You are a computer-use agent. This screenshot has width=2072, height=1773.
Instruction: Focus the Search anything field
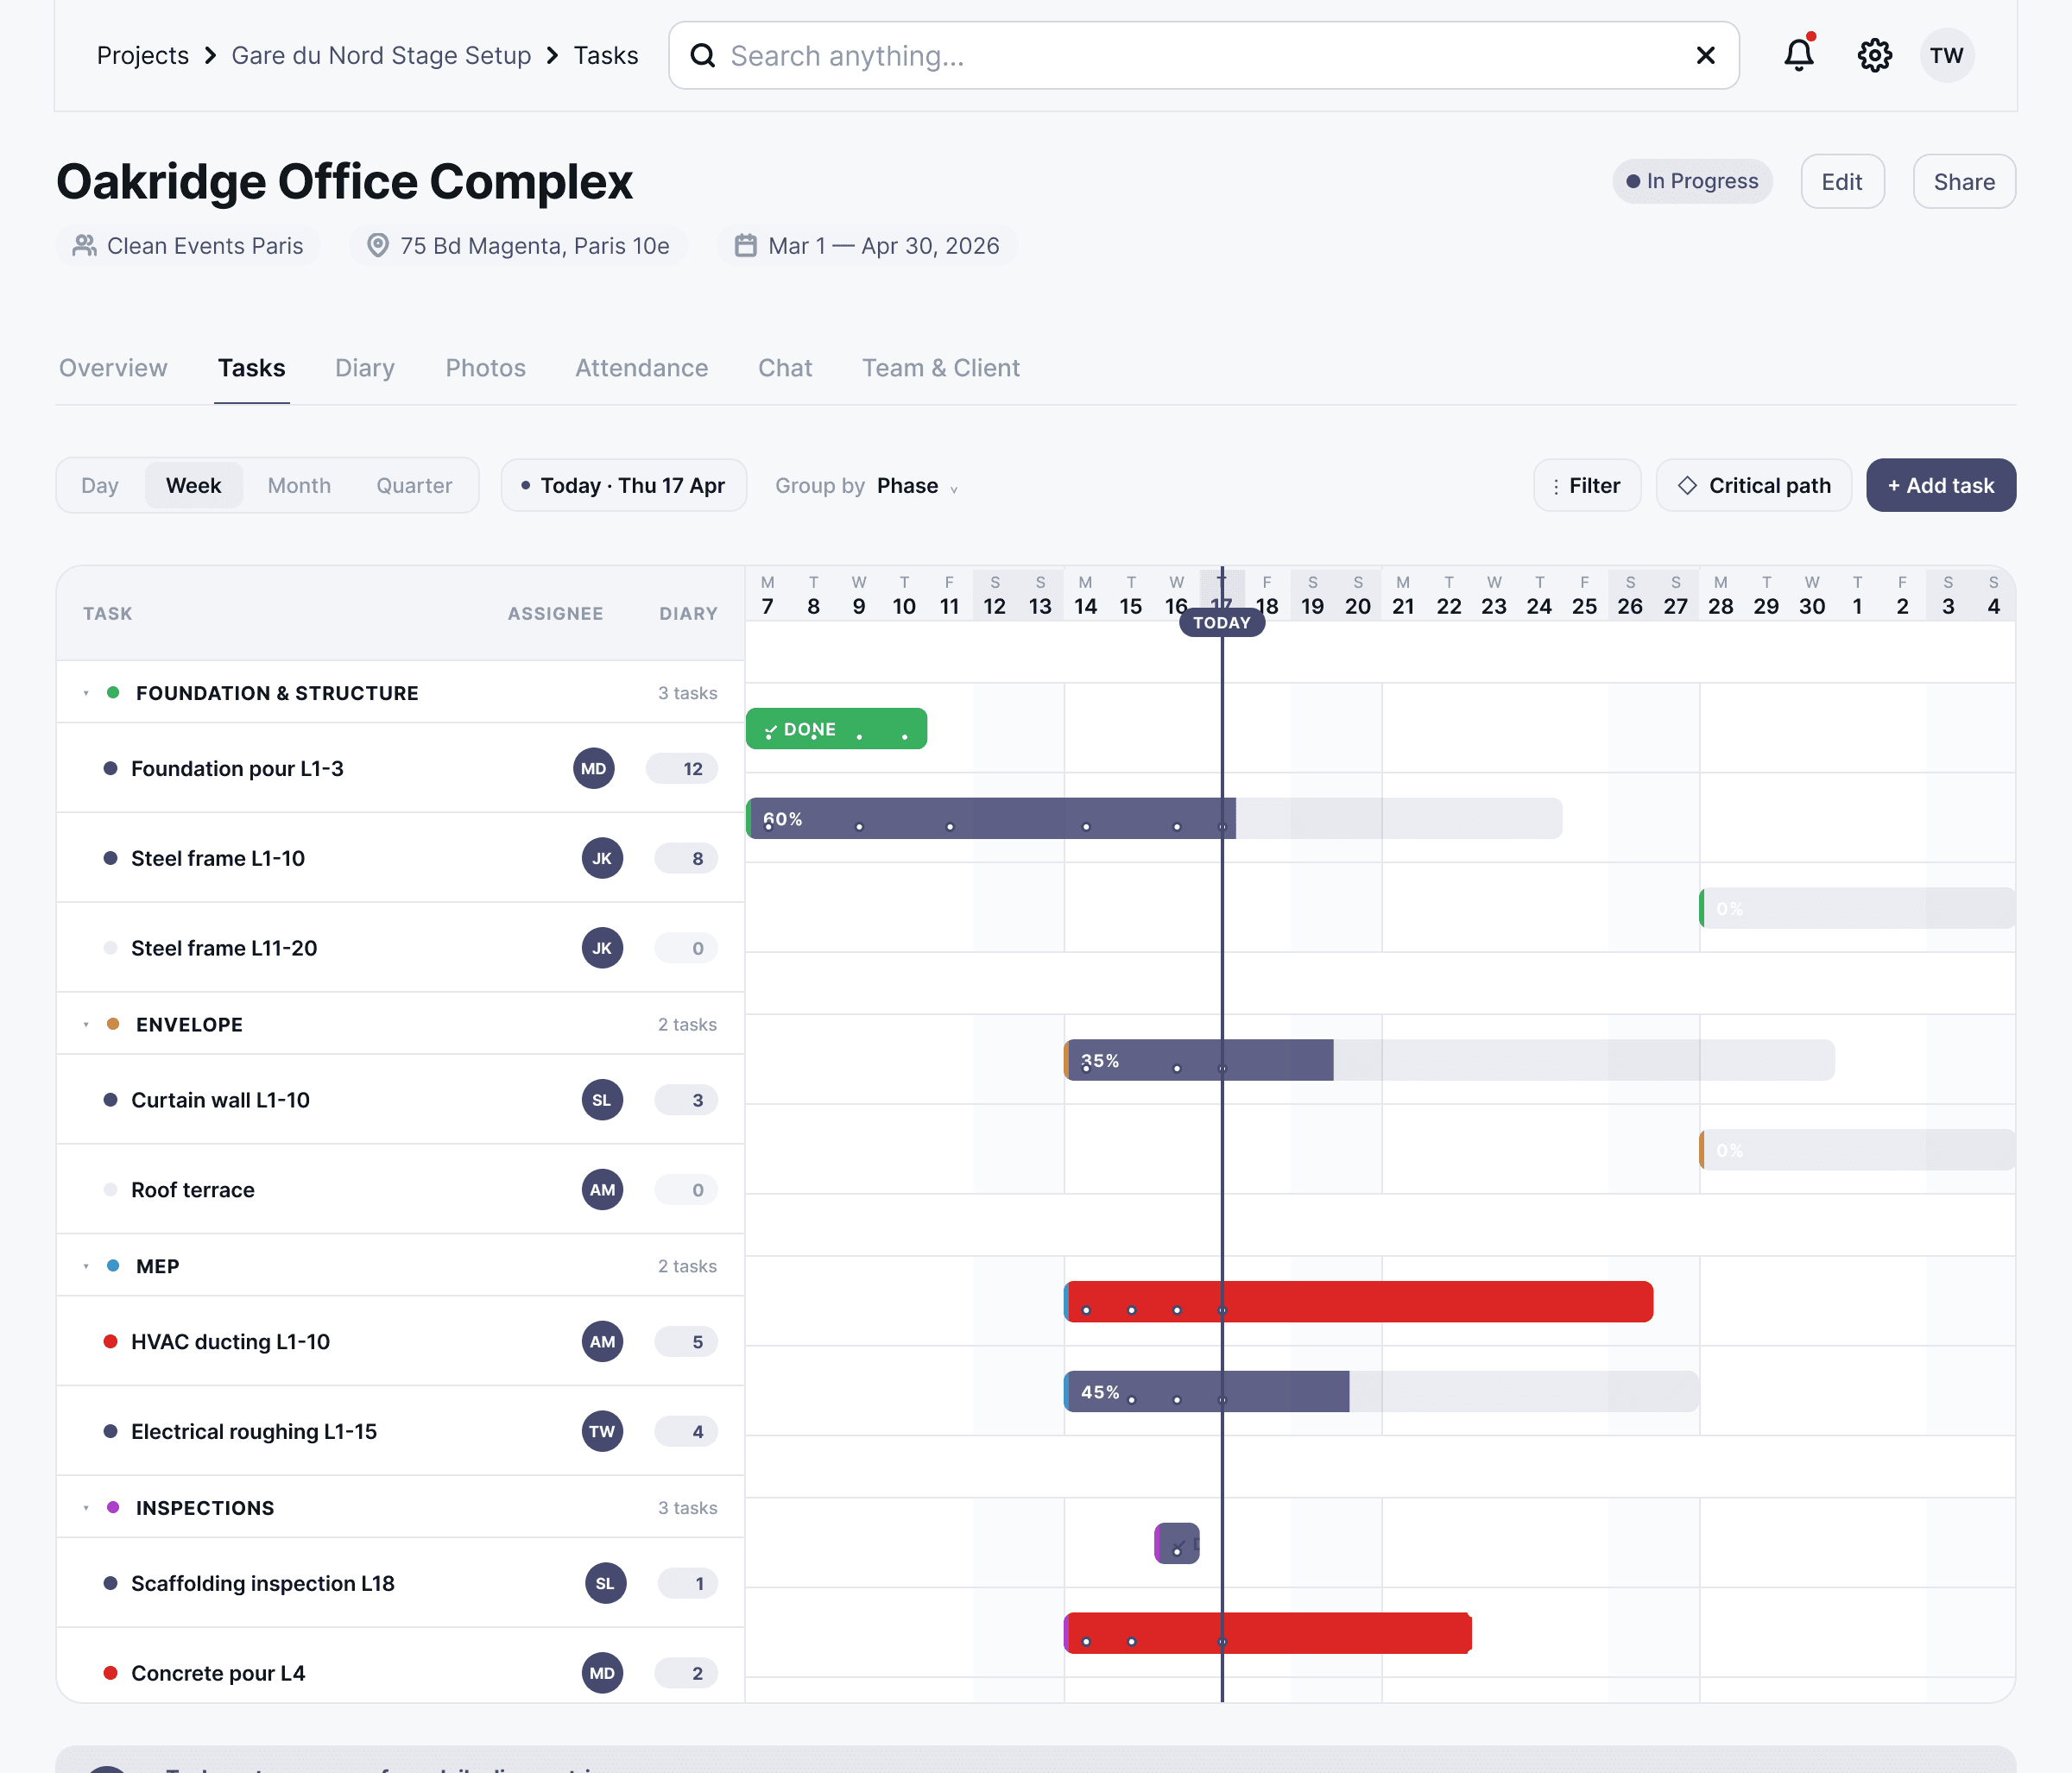click(1203, 55)
